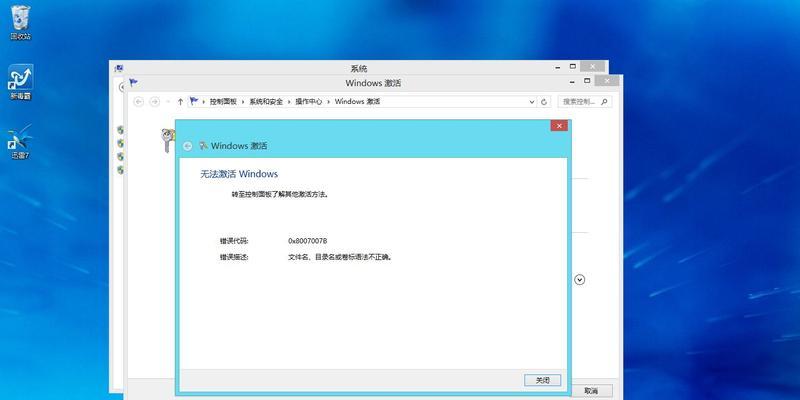Viewport: 800px width, 400px height.
Task: Click the 转至控制面板了解其他激活方法 text
Action: [280, 194]
